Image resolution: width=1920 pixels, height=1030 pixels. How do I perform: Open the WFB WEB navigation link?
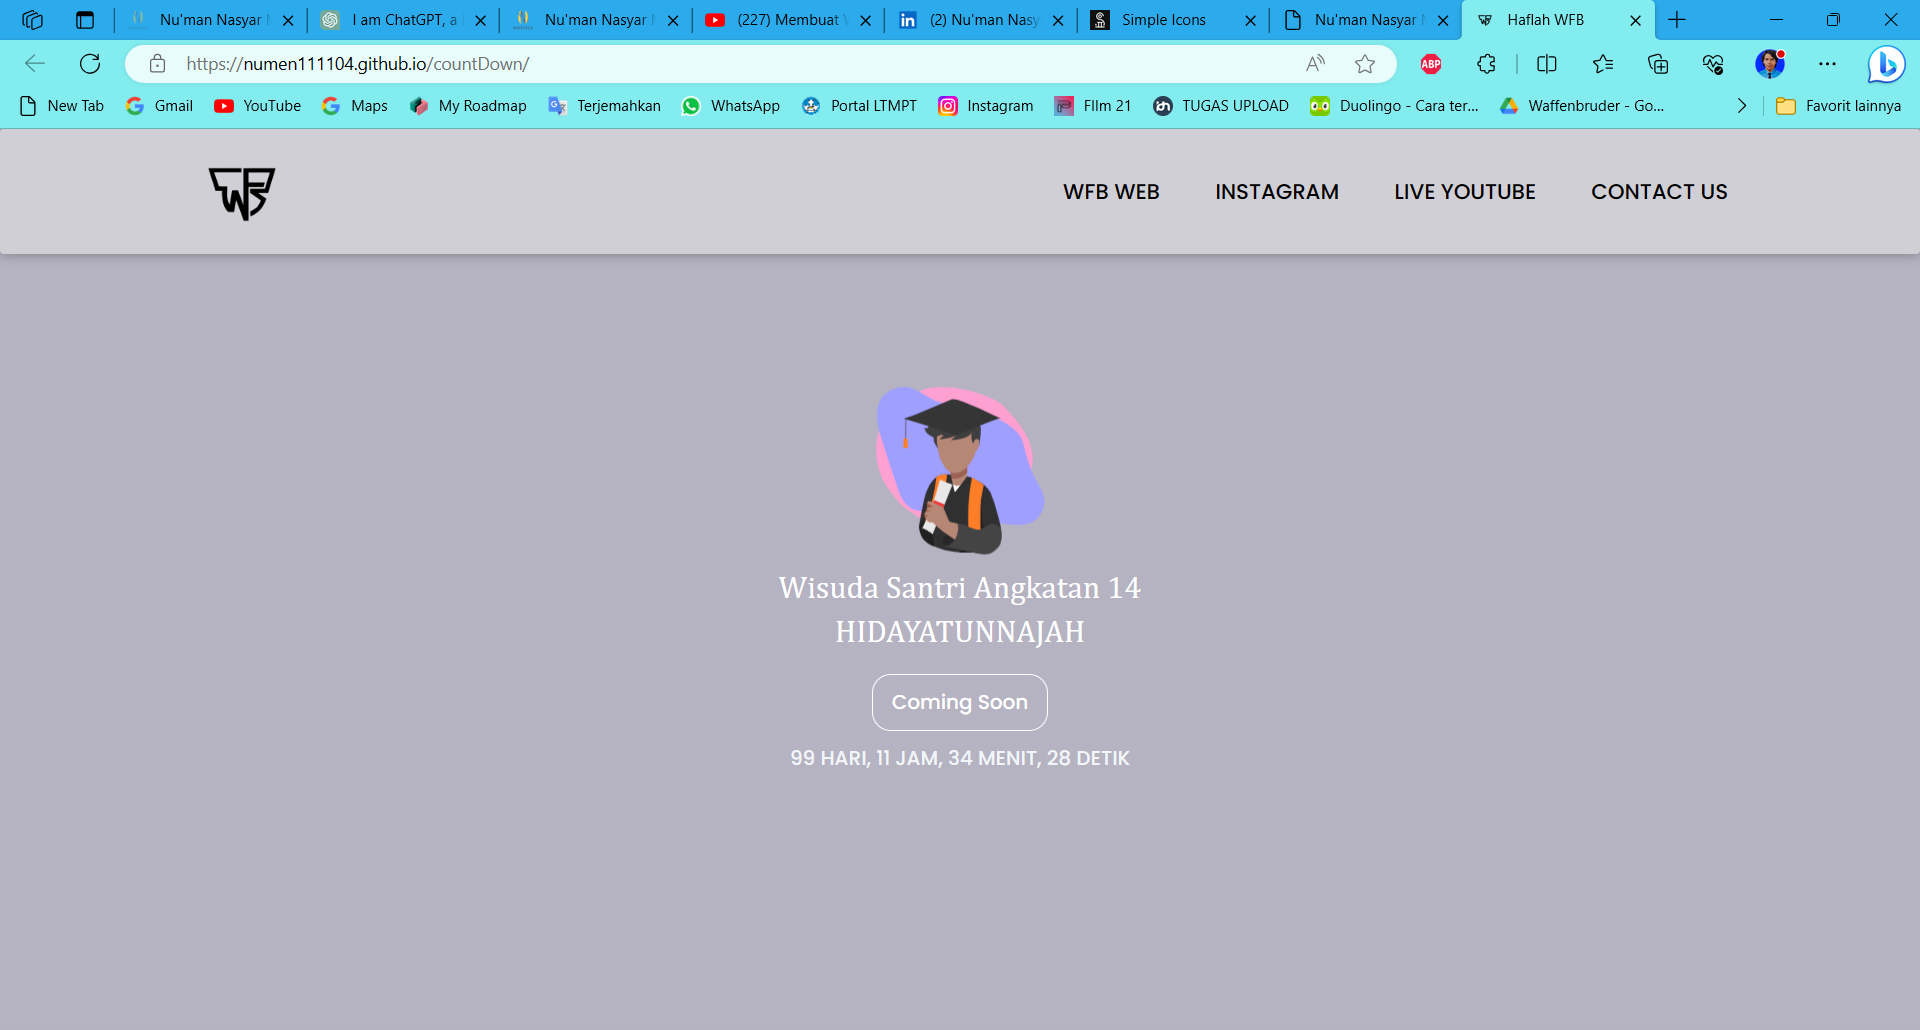tap(1111, 192)
